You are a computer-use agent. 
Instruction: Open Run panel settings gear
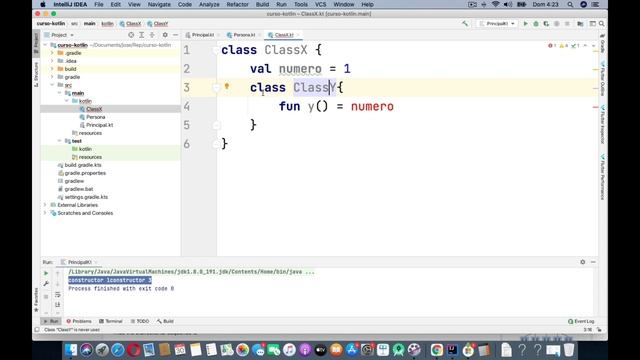[582, 262]
